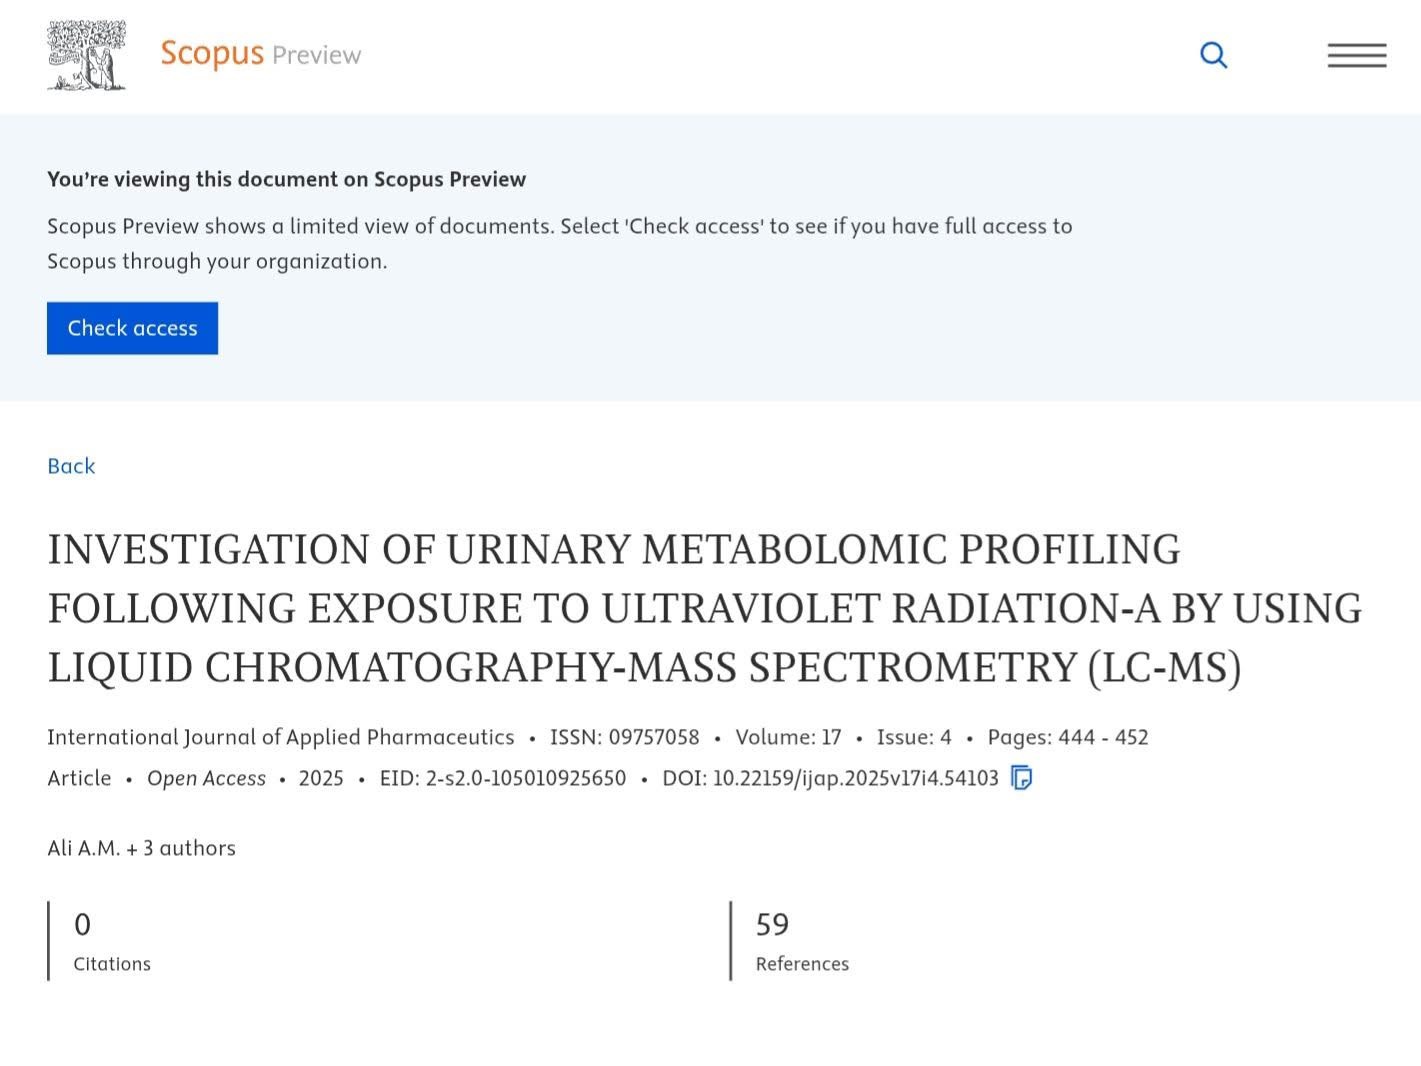The height and width of the screenshot is (1066, 1421).
Task: Click the article title heading
Action: coord(704,608)
